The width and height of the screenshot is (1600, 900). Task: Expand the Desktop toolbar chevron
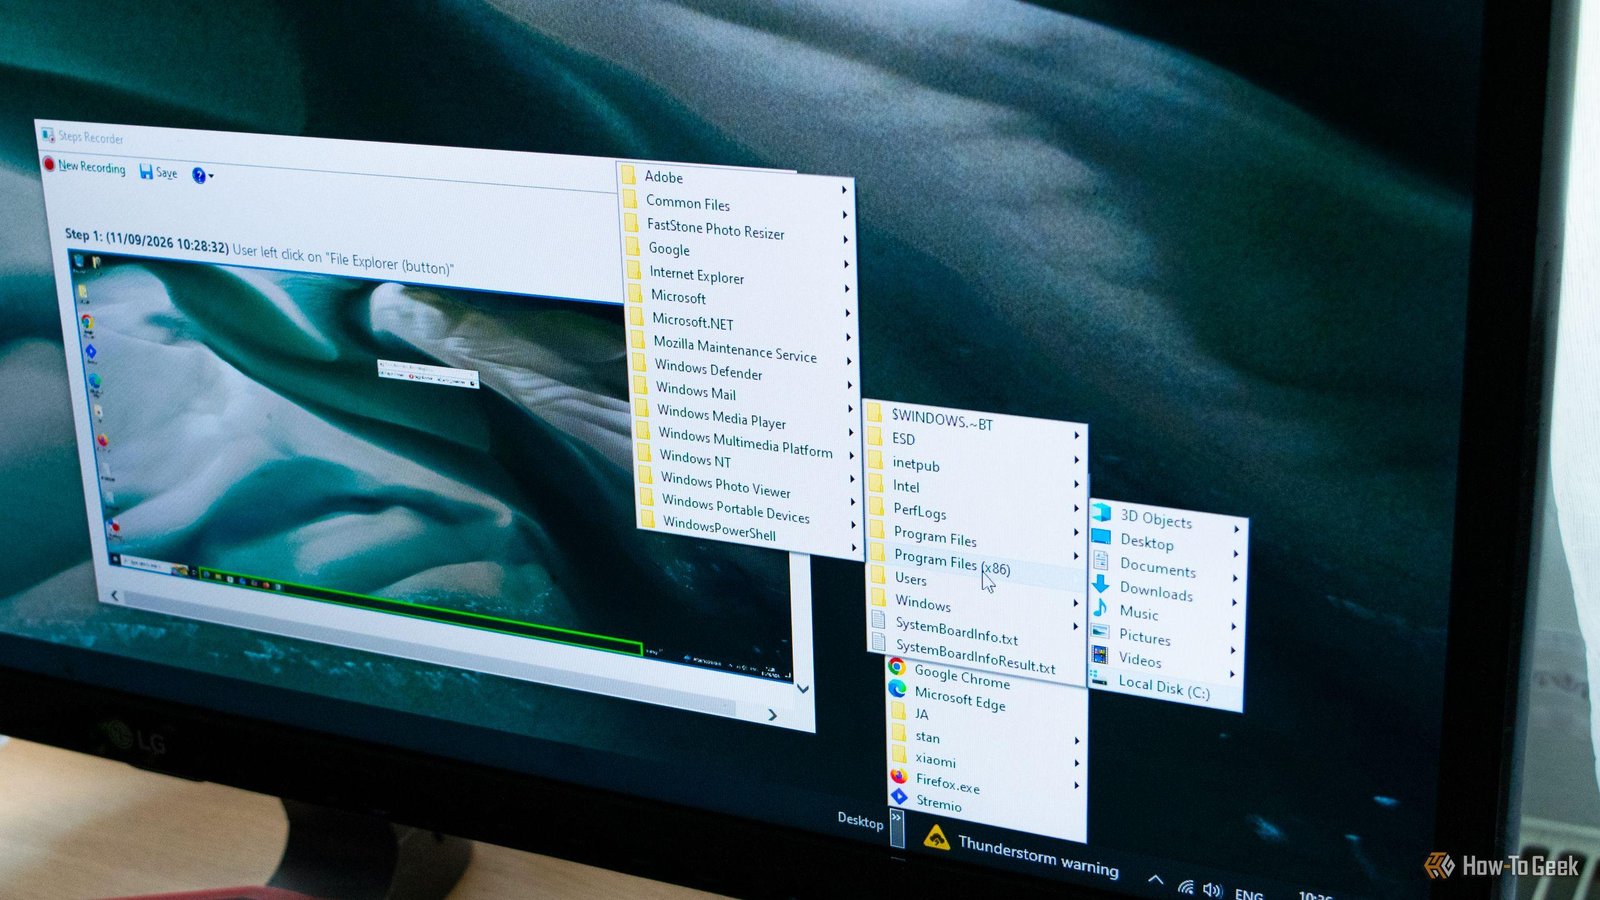pos(897,828)
